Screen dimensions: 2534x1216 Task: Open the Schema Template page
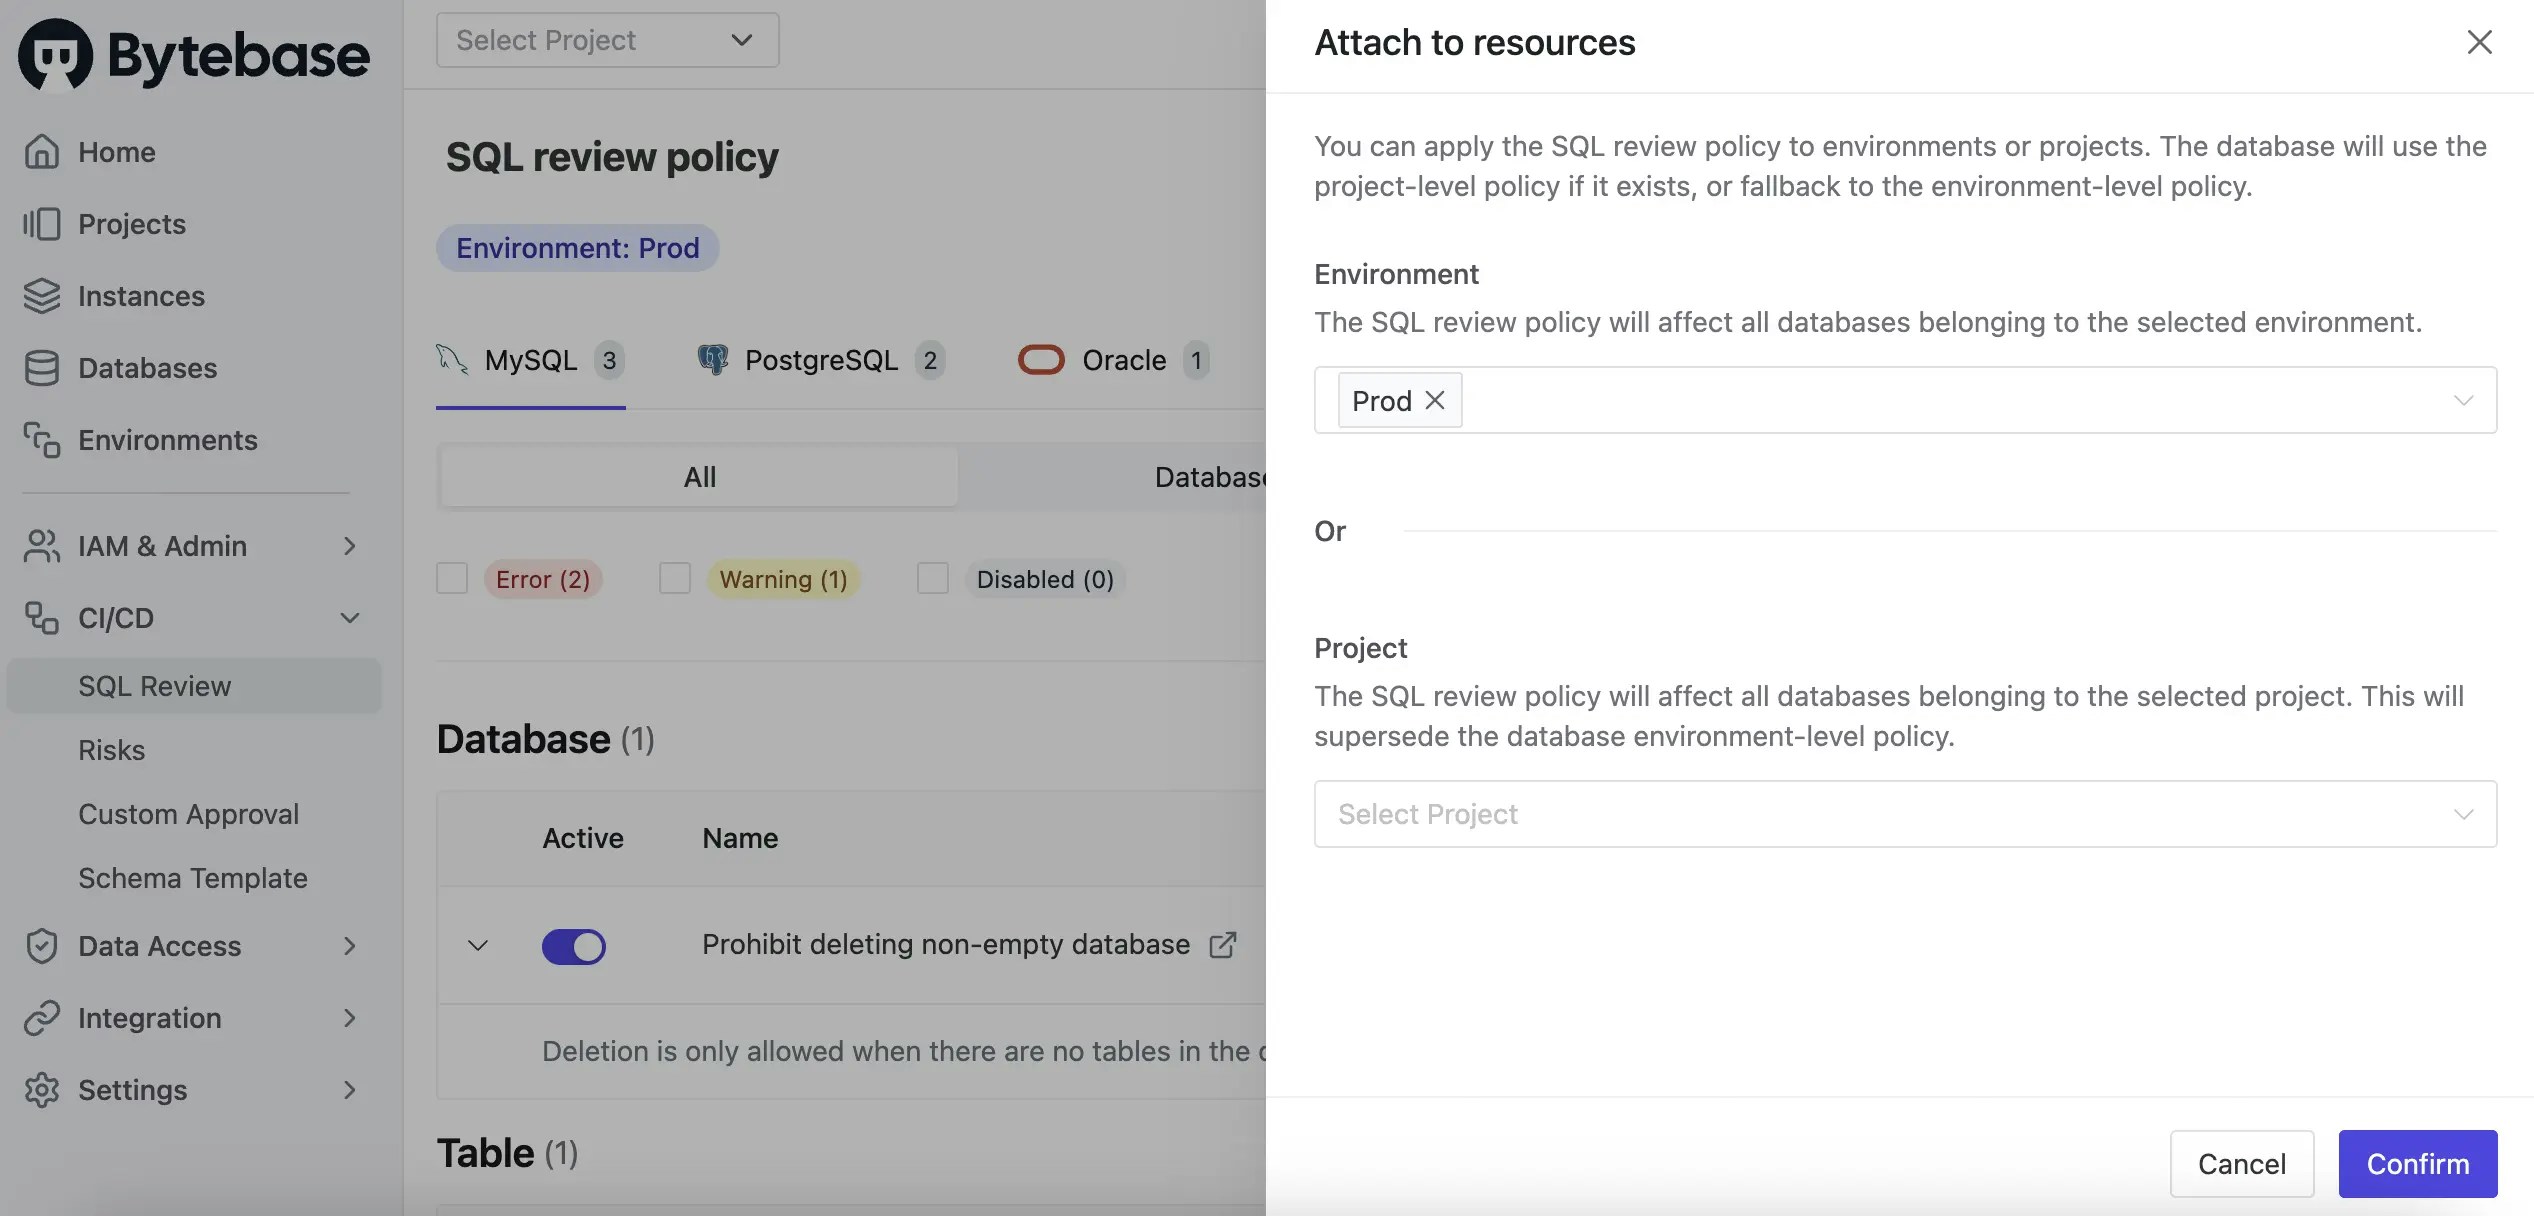click(x=192, y=878)
